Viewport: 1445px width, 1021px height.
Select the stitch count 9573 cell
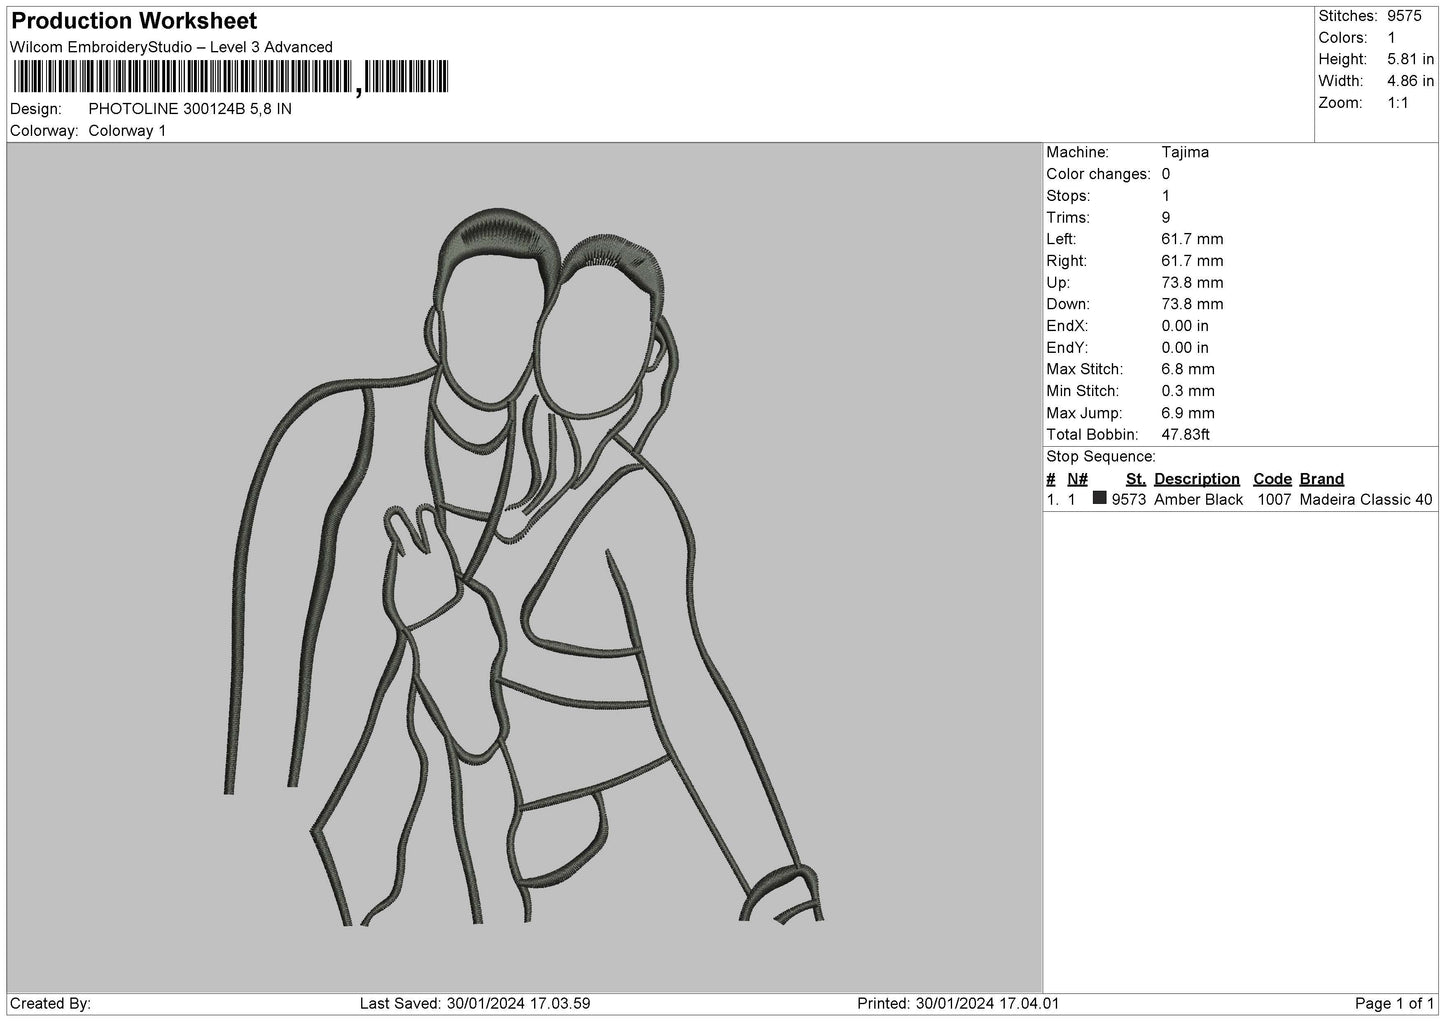(1129, 500)
